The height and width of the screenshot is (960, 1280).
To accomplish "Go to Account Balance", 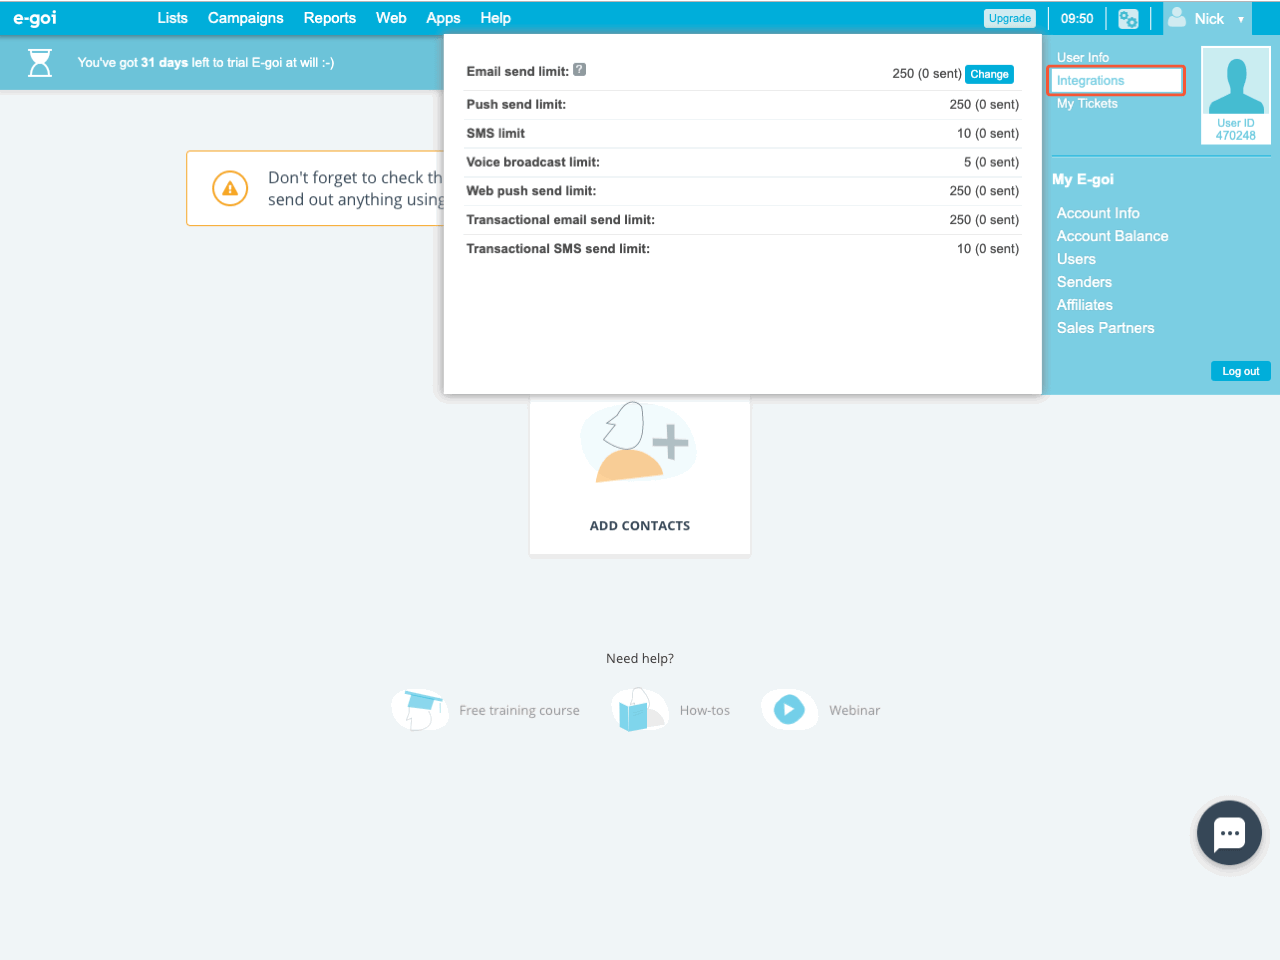I will (x=1112, y=236).
